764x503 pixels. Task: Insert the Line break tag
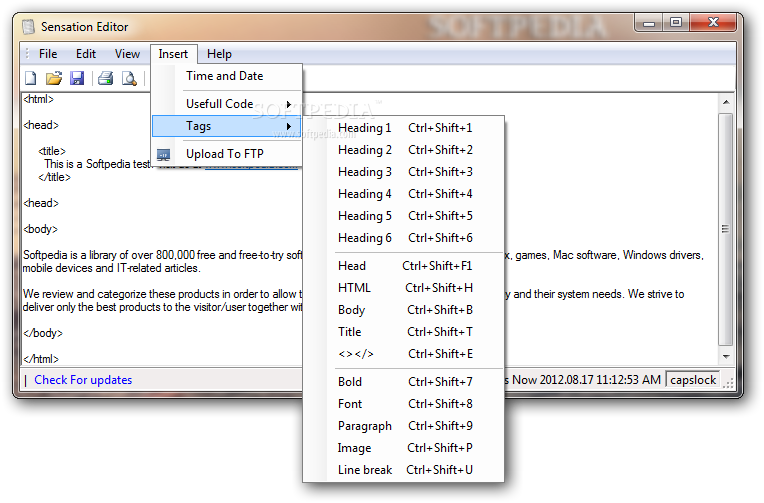pyautogui.click(x=403, y=469)
